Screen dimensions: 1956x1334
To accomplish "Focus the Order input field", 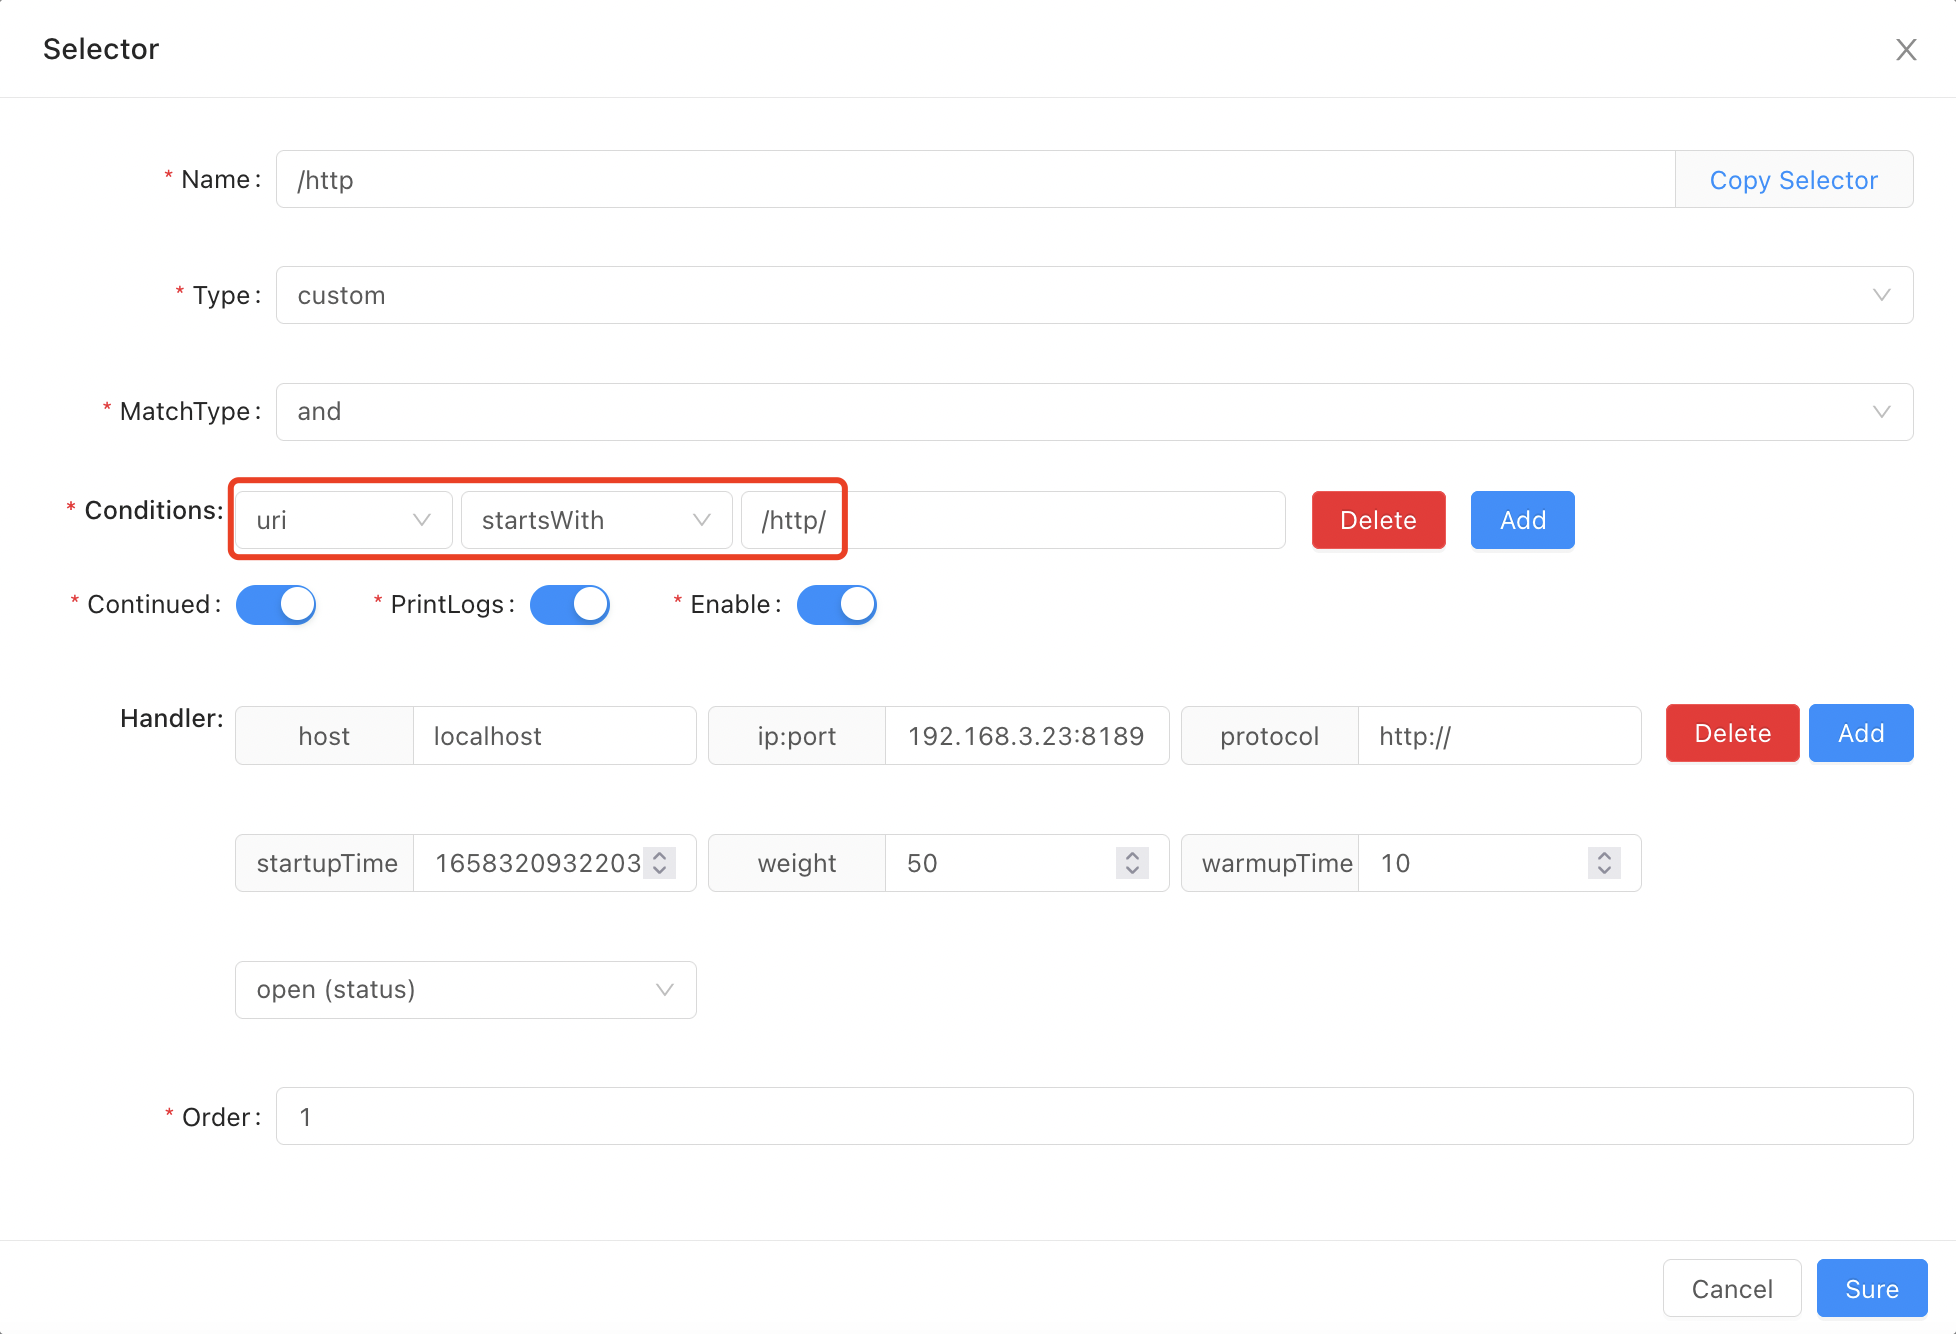I will pyautogui.click(x=1094, y=1117).
